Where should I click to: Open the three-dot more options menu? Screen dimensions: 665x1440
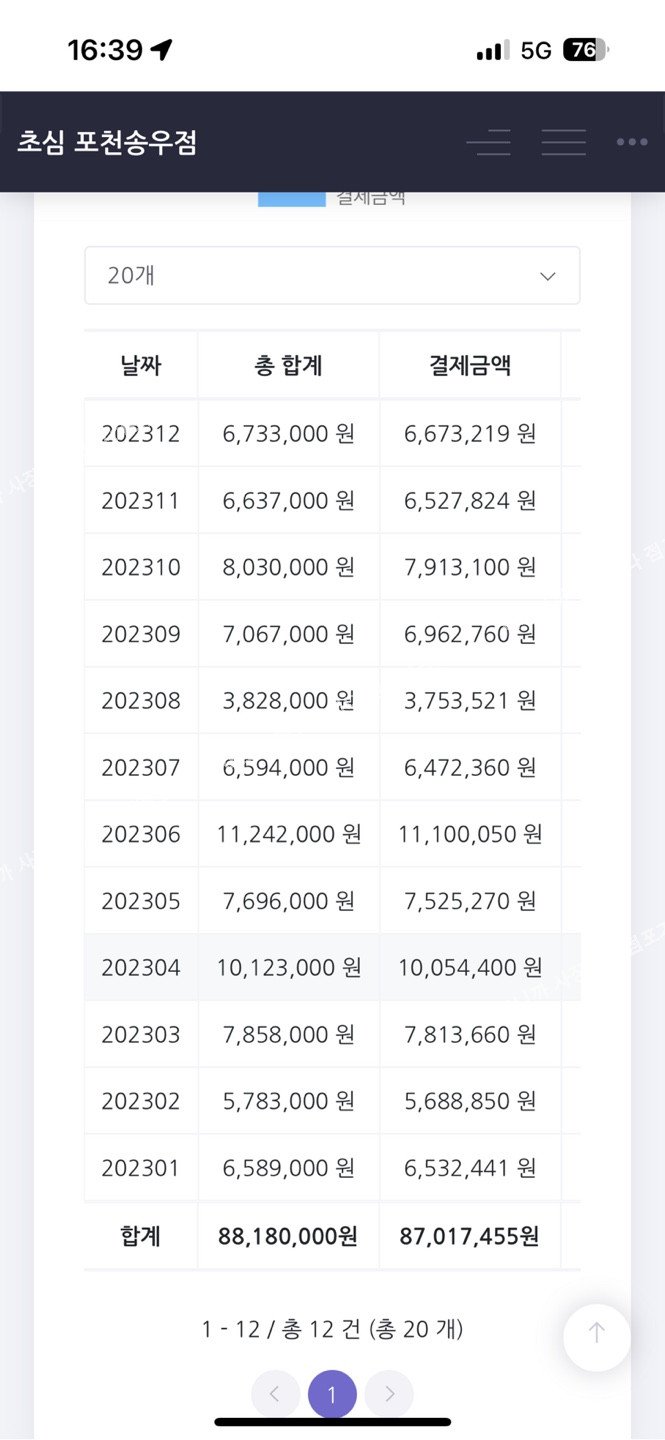point(631,142)
